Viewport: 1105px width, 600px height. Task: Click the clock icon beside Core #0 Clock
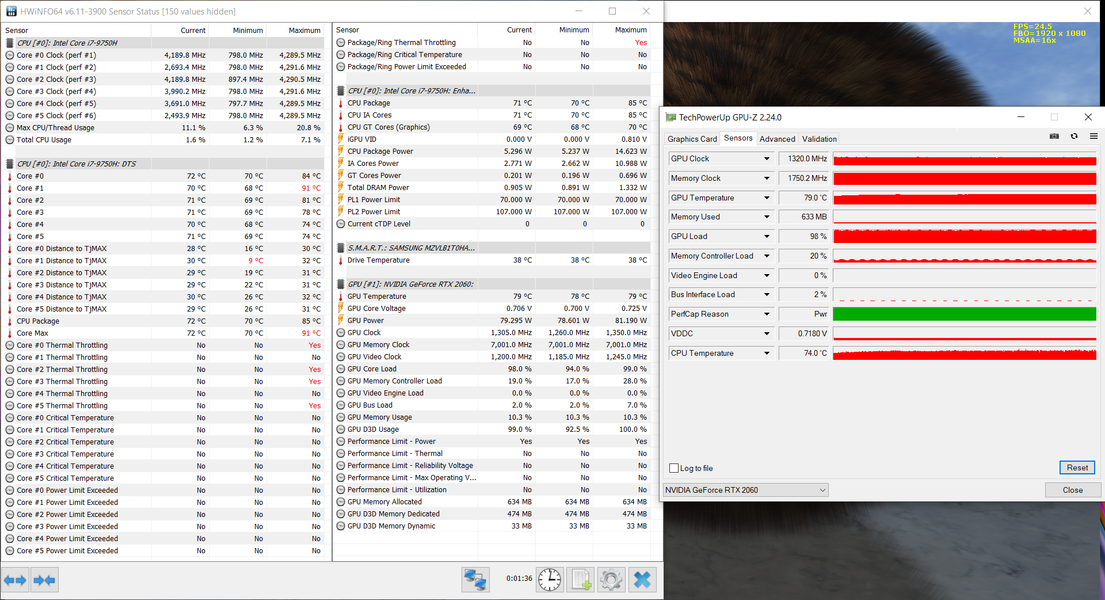(x=9, y=55)
